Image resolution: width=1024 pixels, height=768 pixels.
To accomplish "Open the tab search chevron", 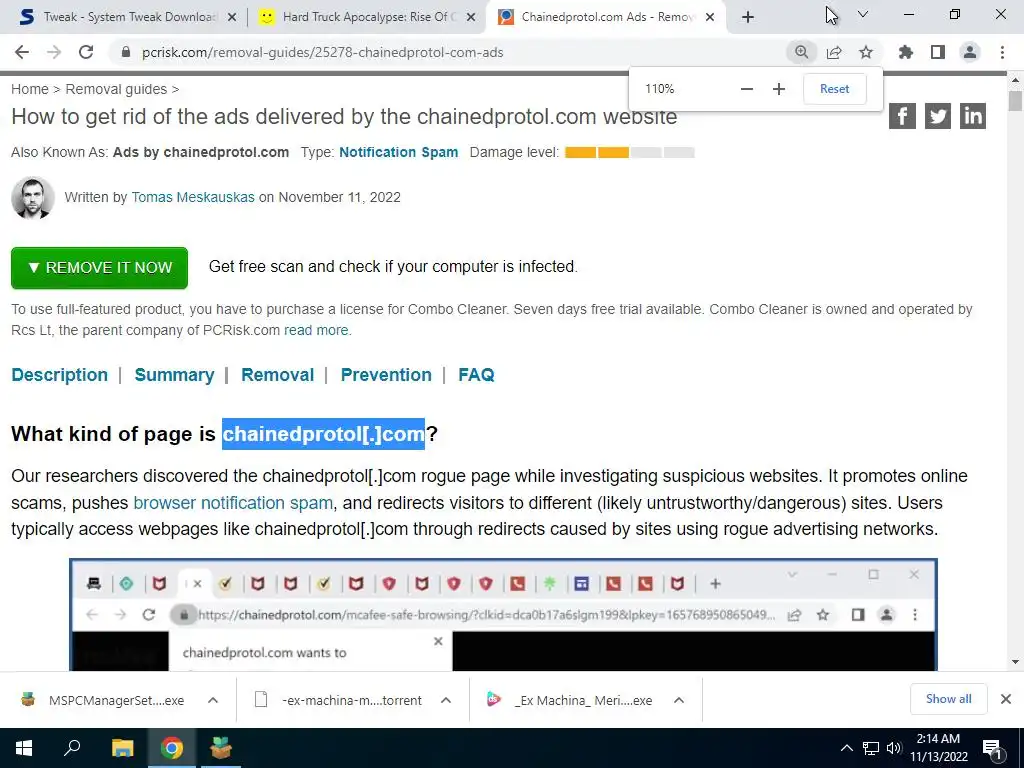I will [x=863, y=14].
